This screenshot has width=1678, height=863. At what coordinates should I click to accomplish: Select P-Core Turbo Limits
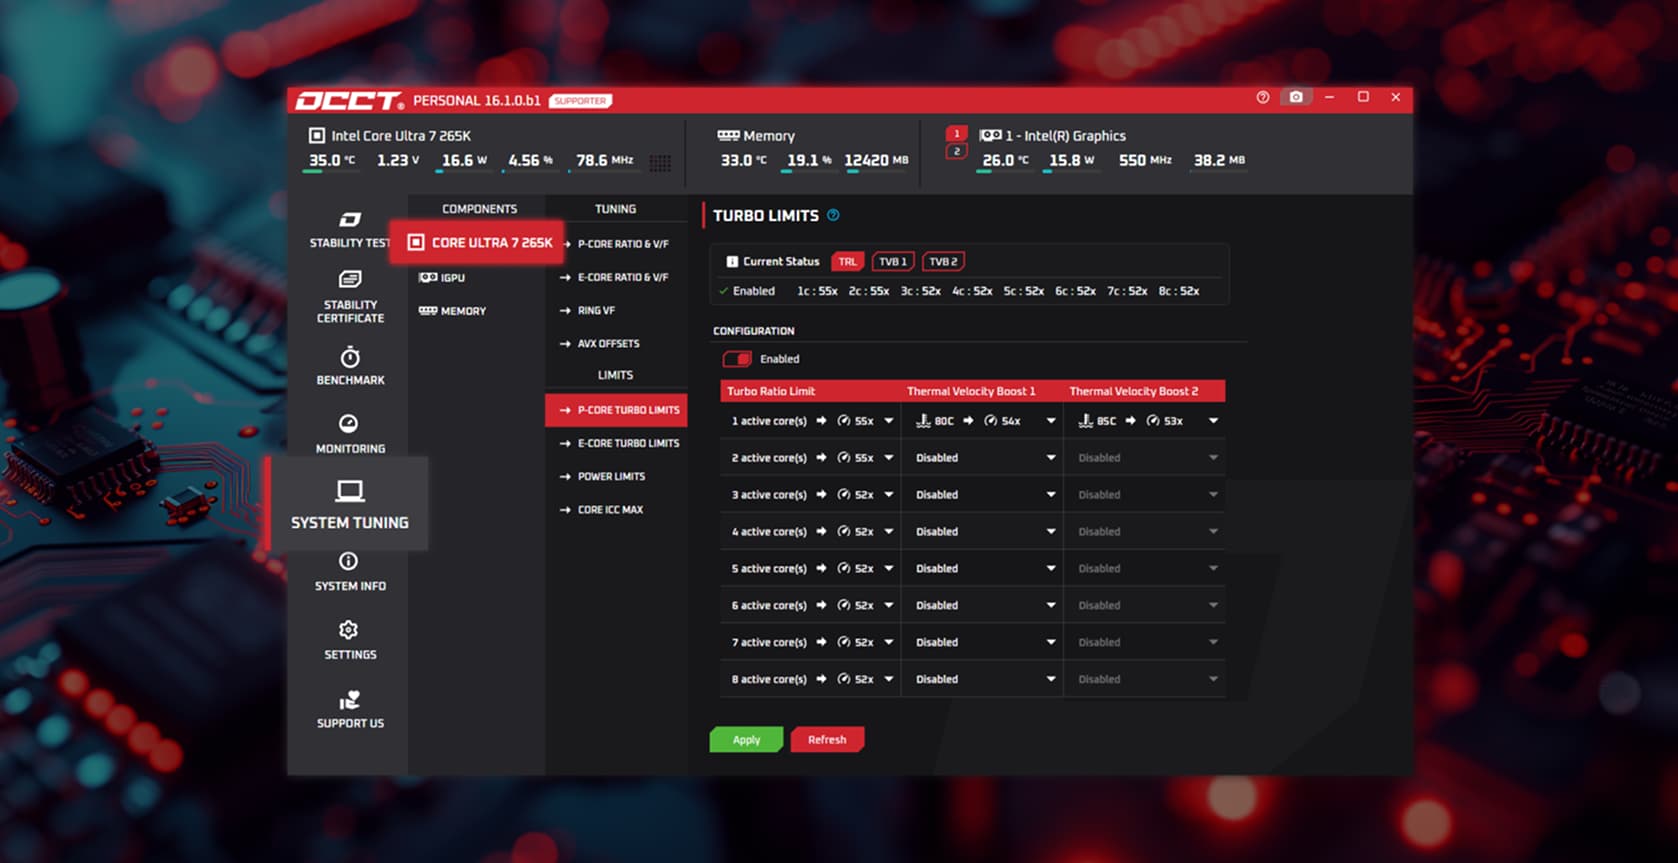pos(616,410)
